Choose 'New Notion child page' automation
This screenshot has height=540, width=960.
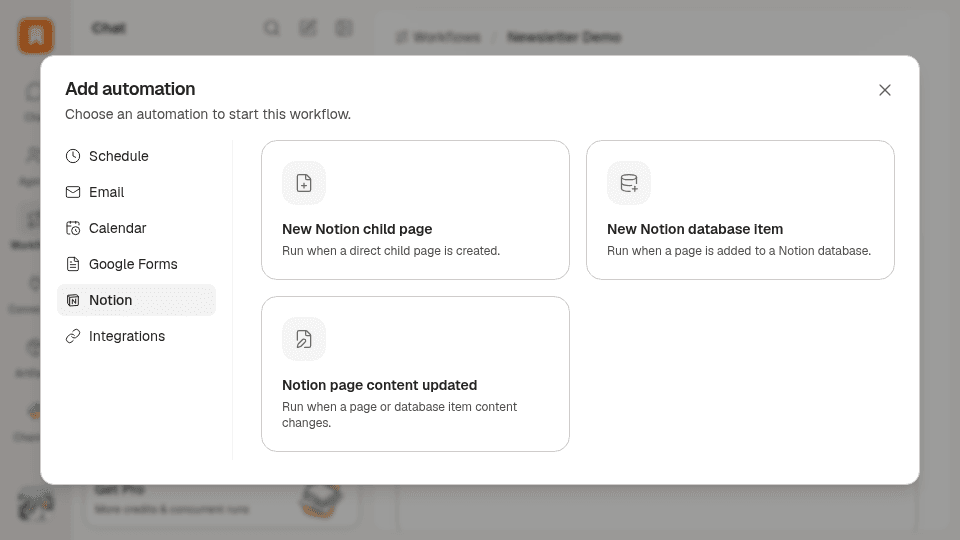tap(415, 210)
